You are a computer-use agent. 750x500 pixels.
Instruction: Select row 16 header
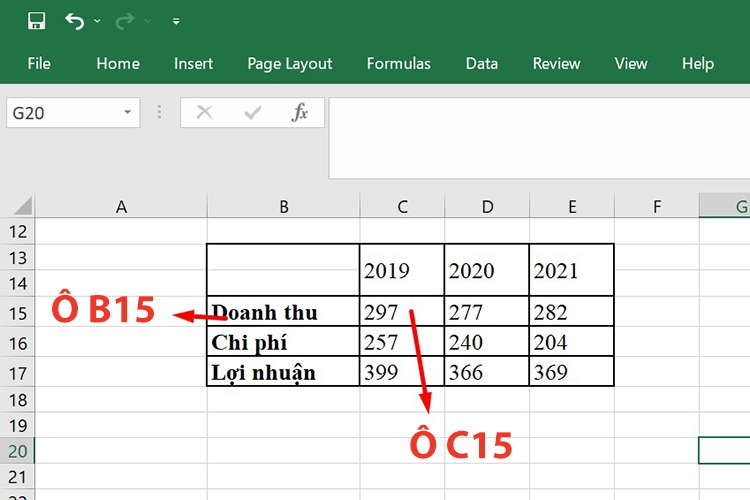coord(18,343)
